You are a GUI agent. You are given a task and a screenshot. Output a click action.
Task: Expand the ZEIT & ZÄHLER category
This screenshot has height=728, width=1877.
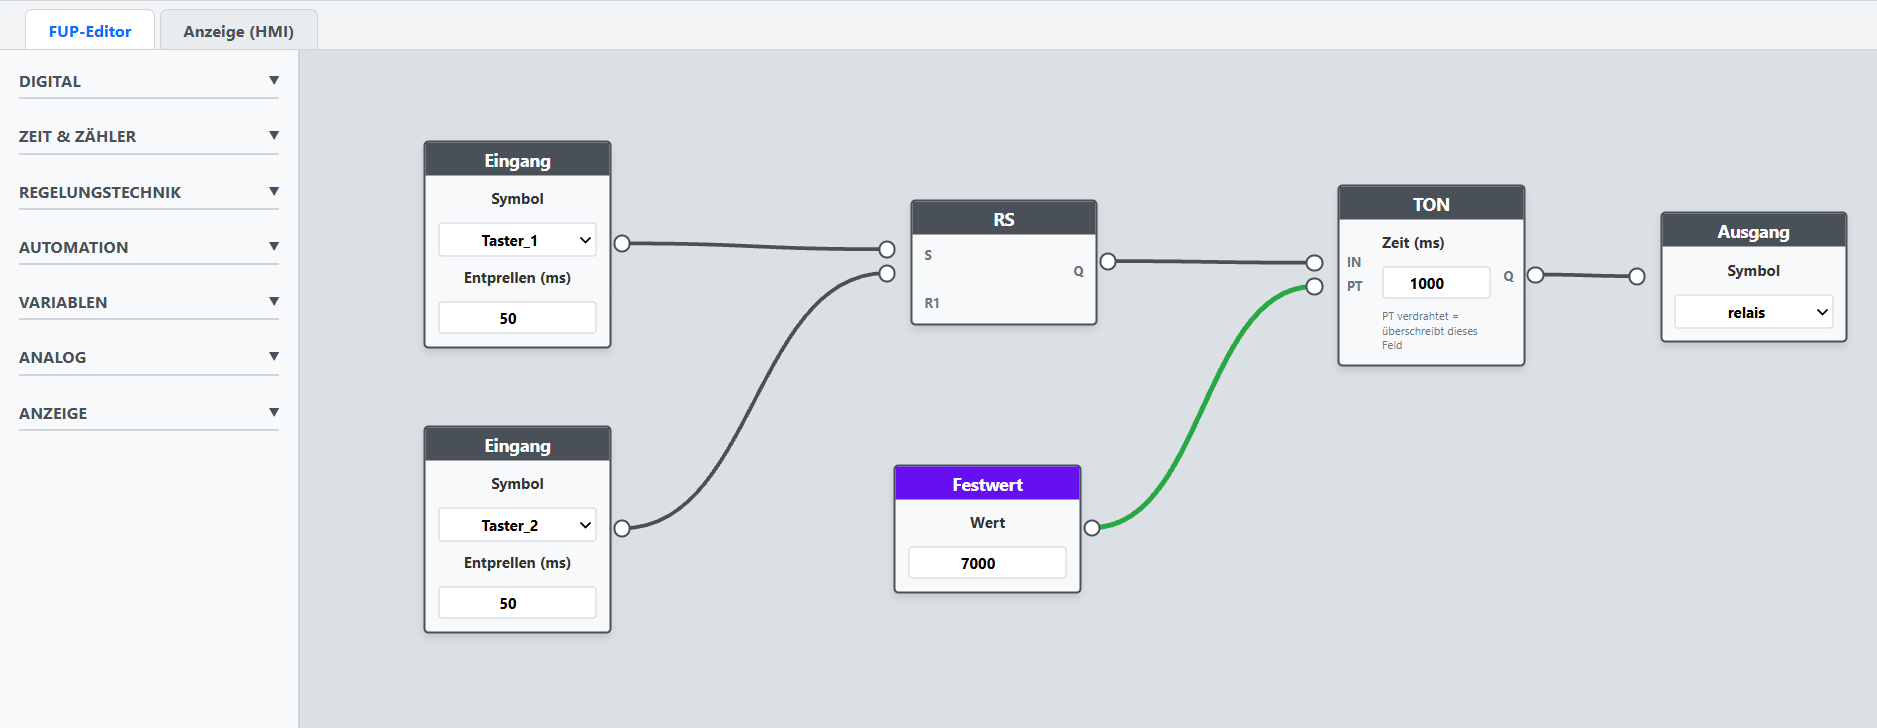(x=149, y=136)
